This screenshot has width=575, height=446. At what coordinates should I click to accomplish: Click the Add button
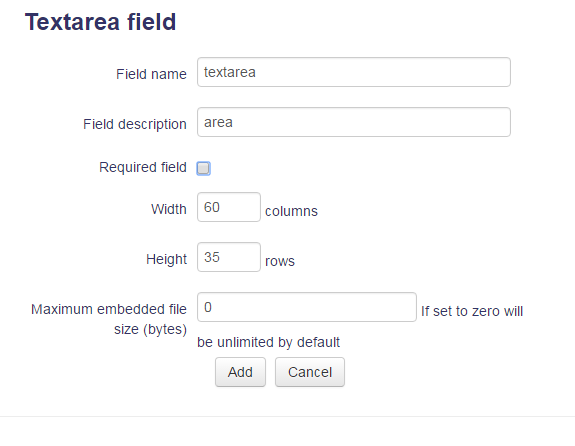pos(240,372)
